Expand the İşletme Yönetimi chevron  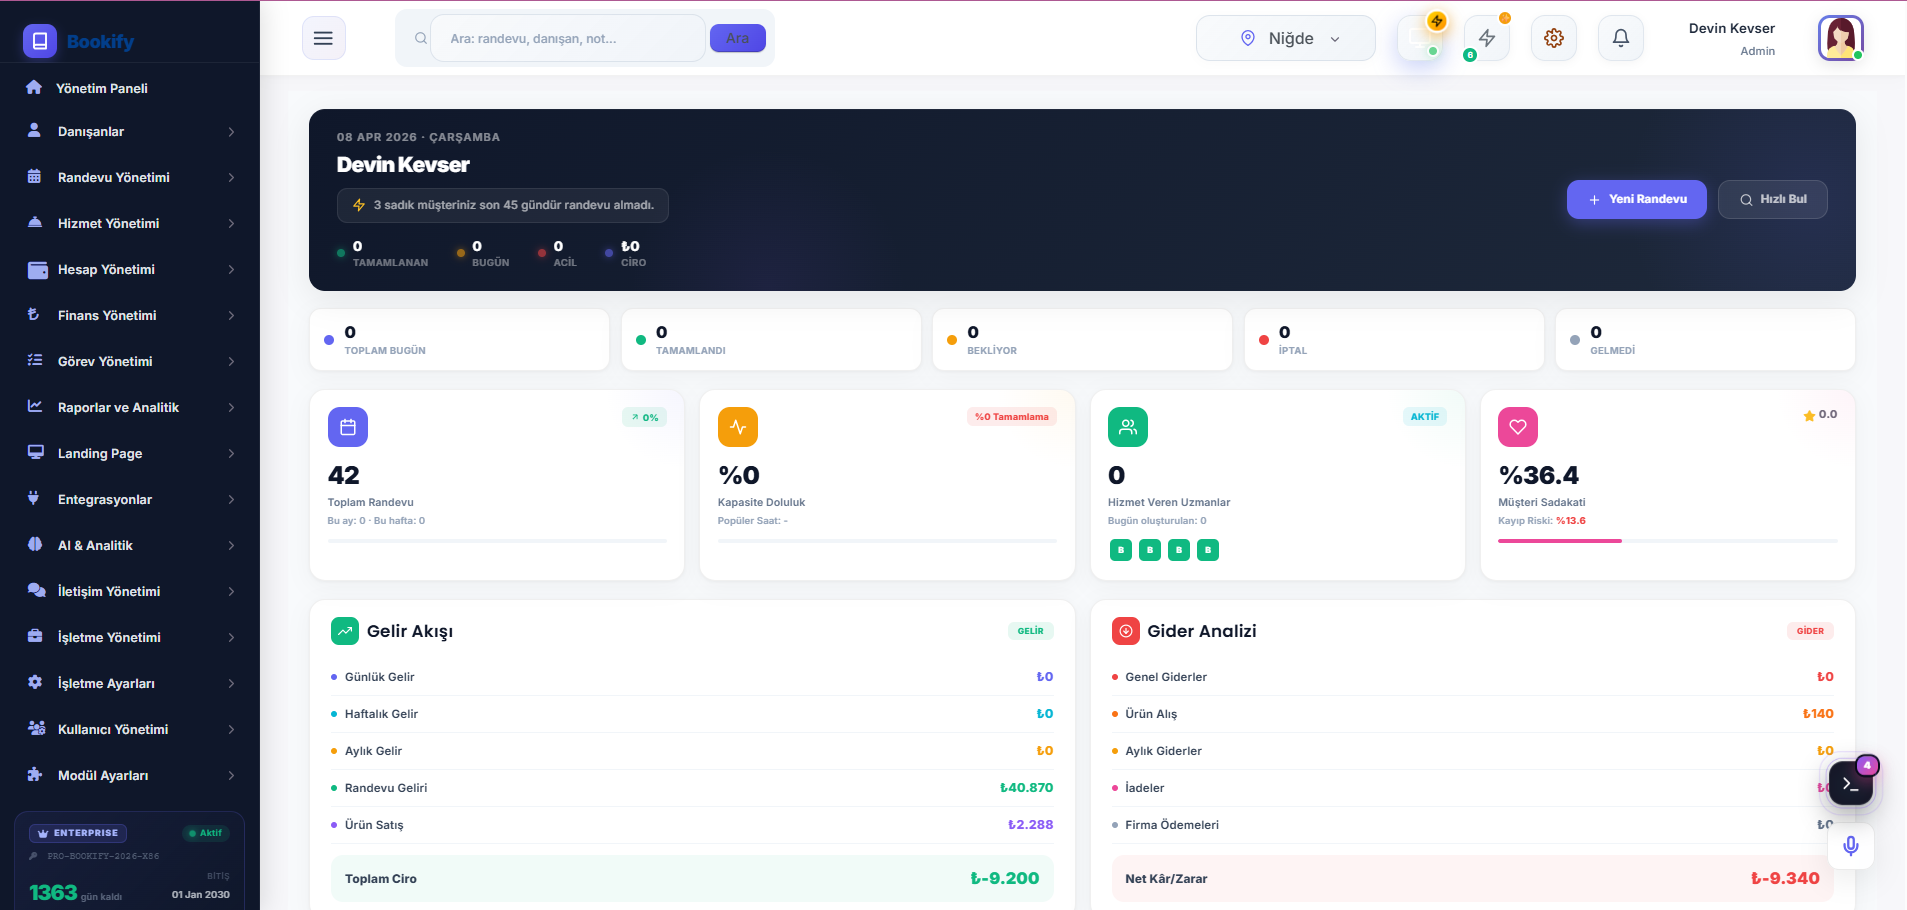coord(231,638)
